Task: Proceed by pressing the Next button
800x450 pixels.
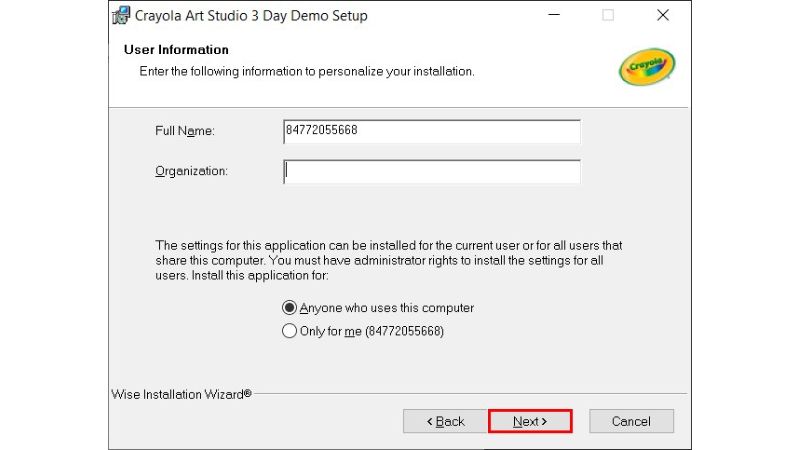Action: (x=530, y=421)
